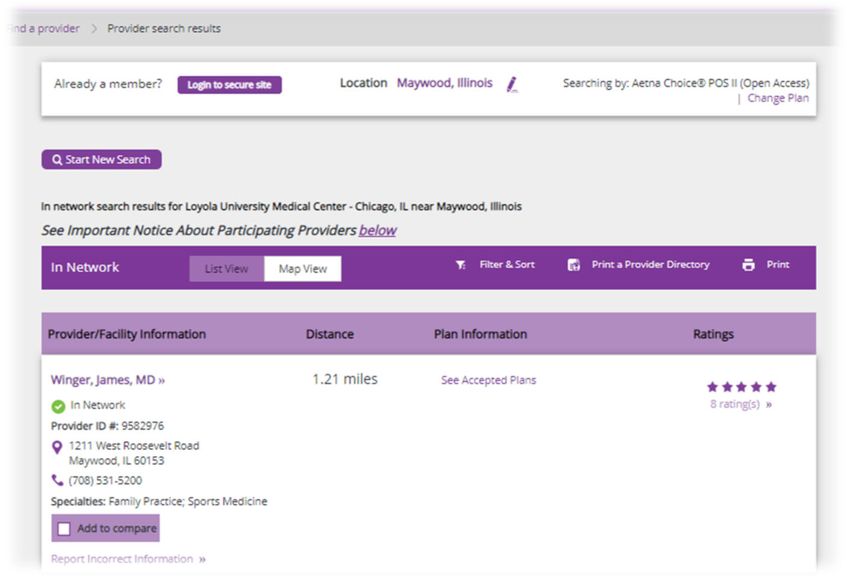Click the pencil icon to edit location

(x=512, y=85)
